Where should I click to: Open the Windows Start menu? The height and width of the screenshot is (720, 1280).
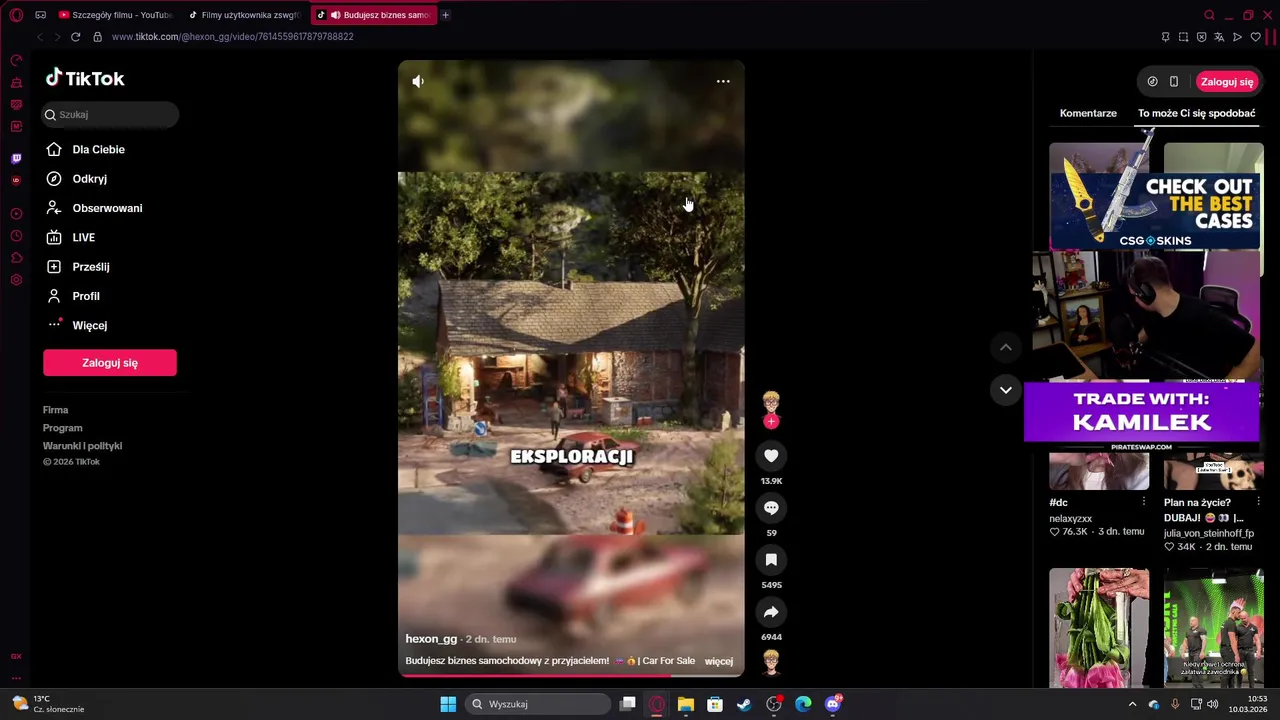pos(448,704)
